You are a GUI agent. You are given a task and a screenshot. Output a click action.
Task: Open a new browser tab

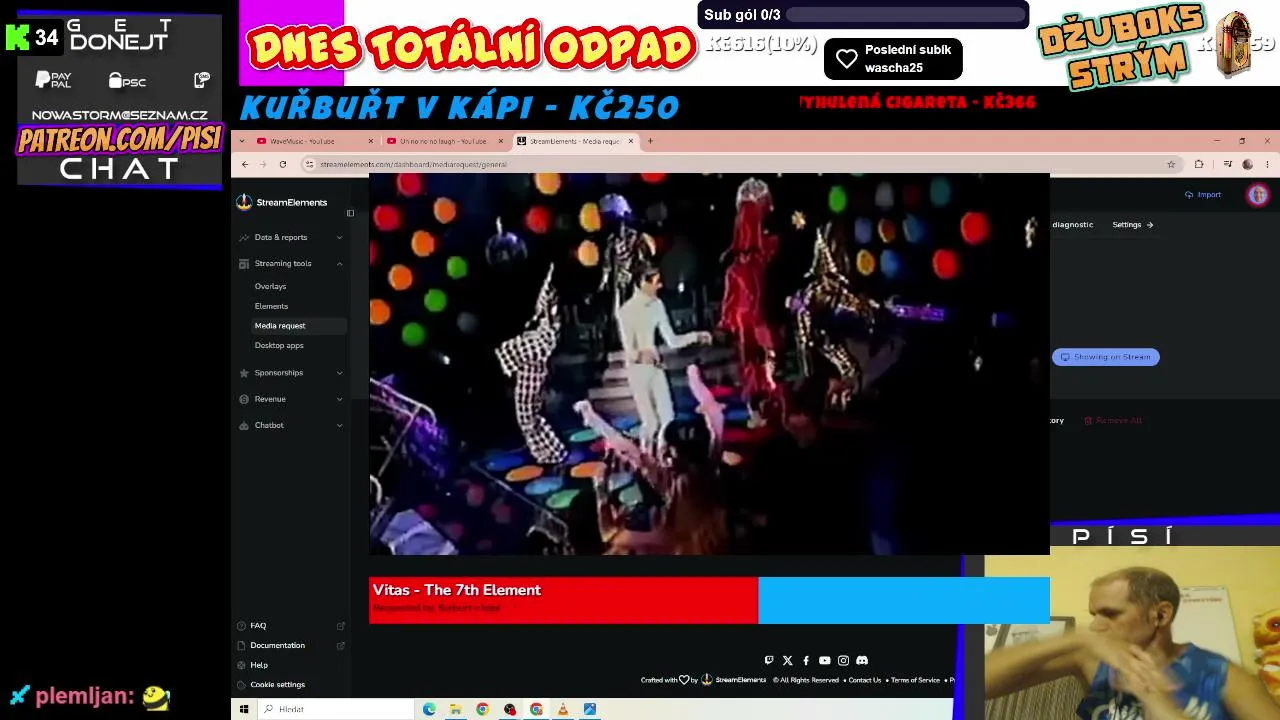tap(650, 141)
